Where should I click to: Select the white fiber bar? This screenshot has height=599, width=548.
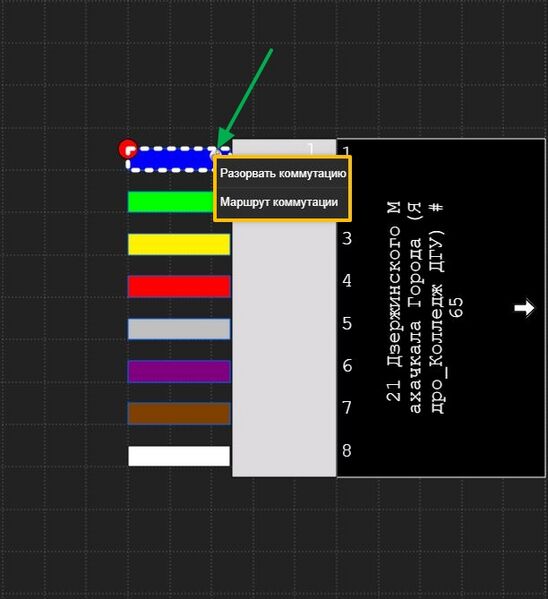[179, 456]
